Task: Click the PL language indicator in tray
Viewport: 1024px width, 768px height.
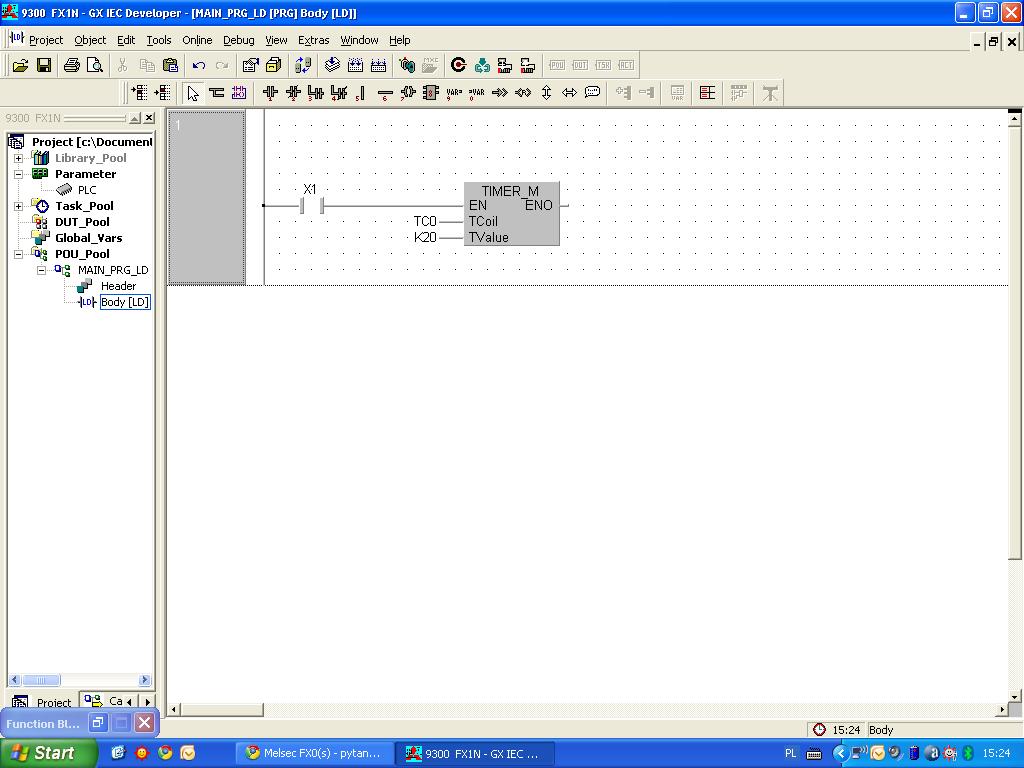Action: pos(790,753)
